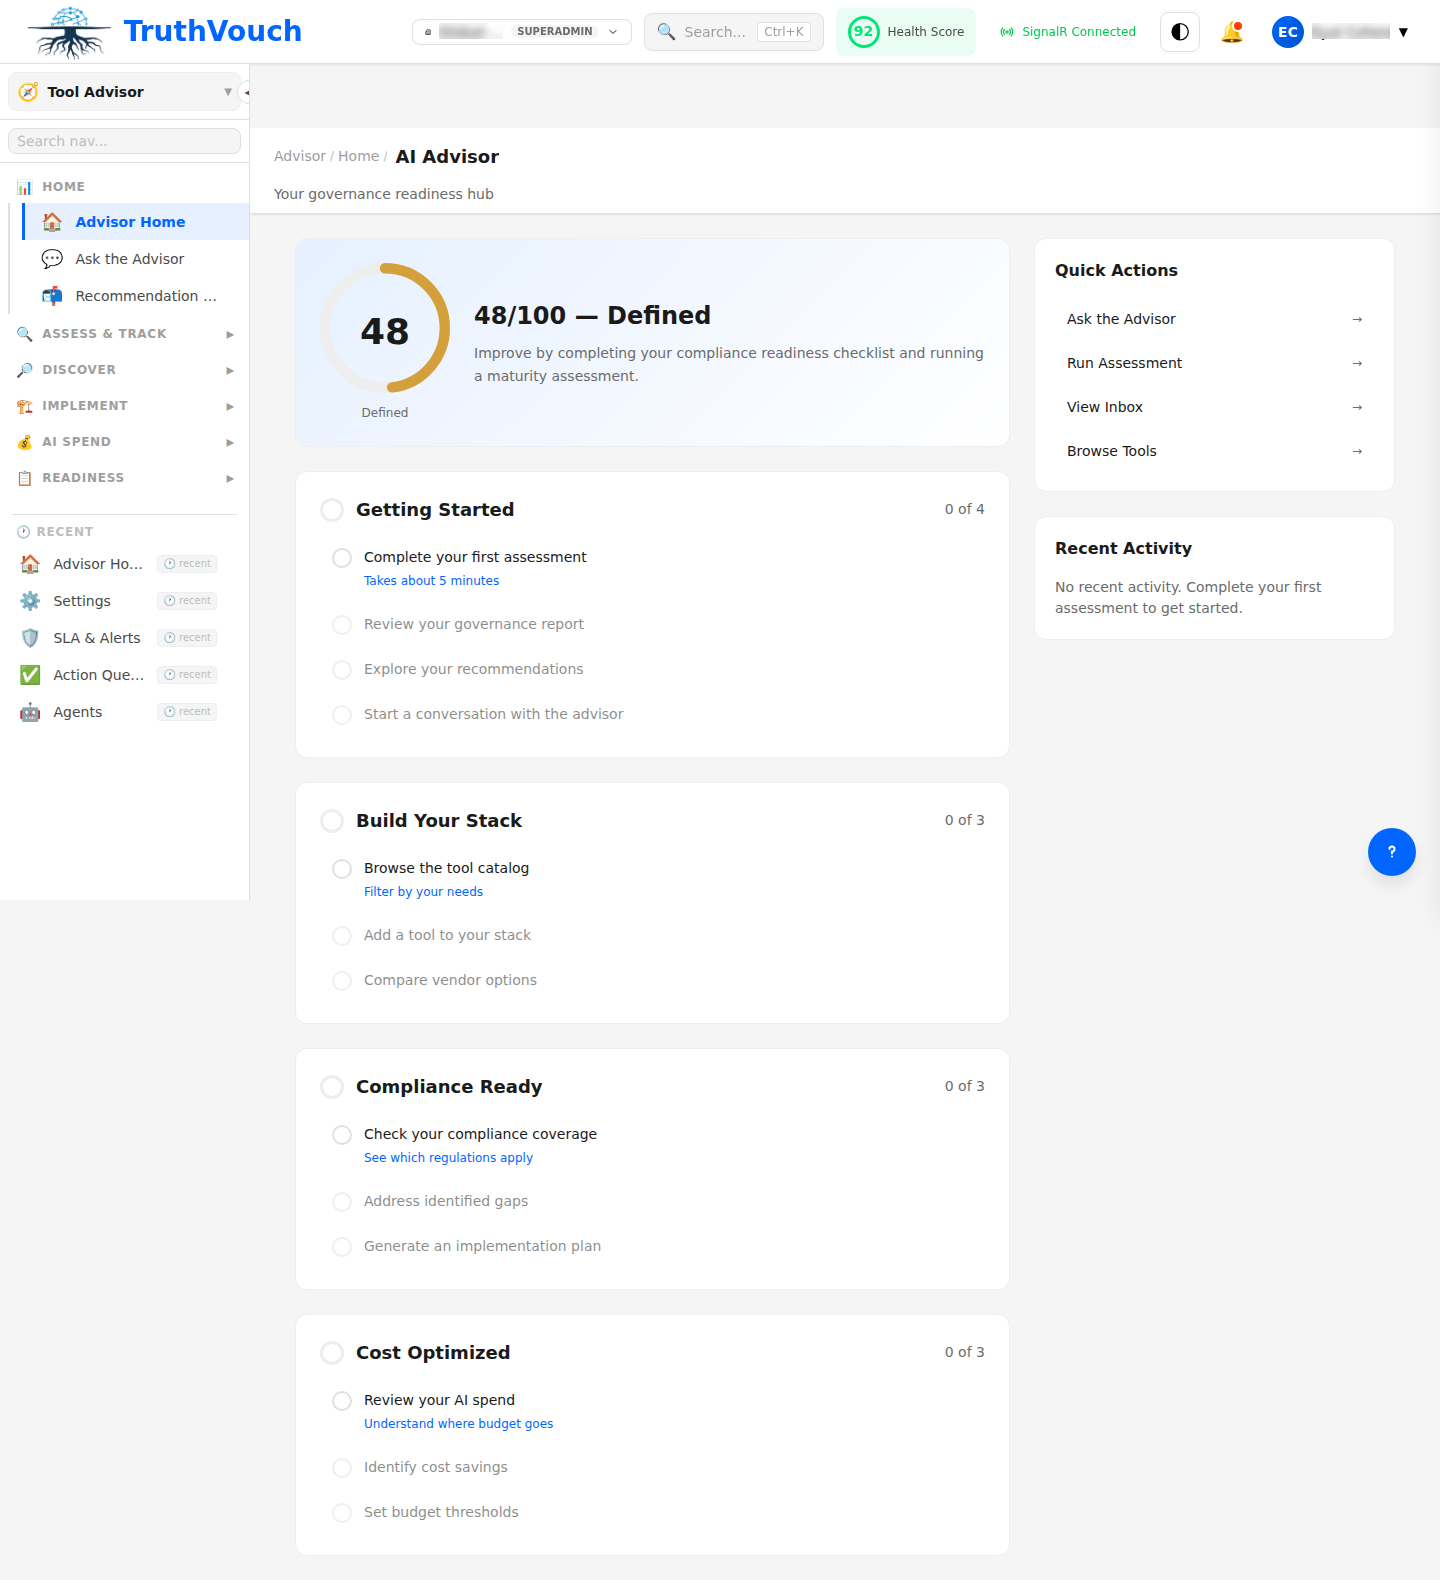The height and width of the screenshot is (1580, 1440).
Task: Open recent Agents entry
Action: 119,712
